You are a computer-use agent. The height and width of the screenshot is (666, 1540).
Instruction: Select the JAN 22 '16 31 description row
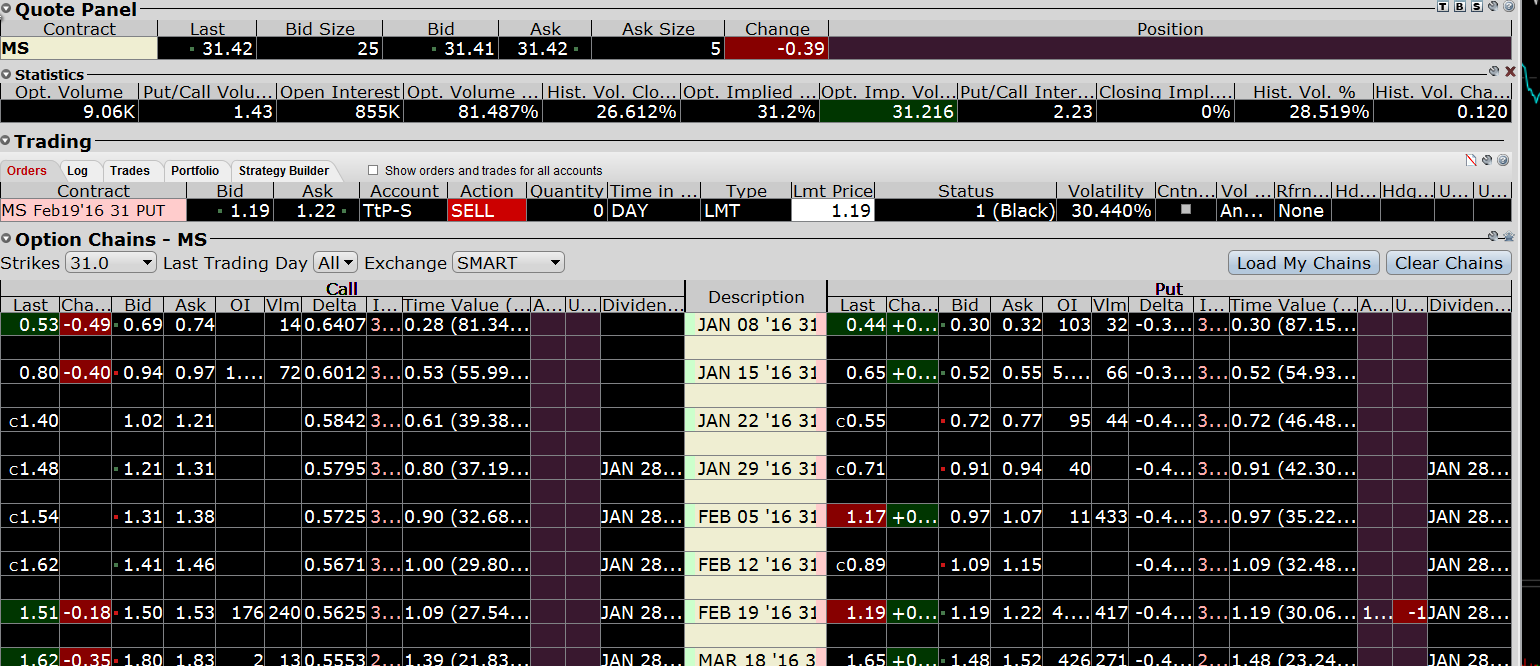(x=756, y=421)
